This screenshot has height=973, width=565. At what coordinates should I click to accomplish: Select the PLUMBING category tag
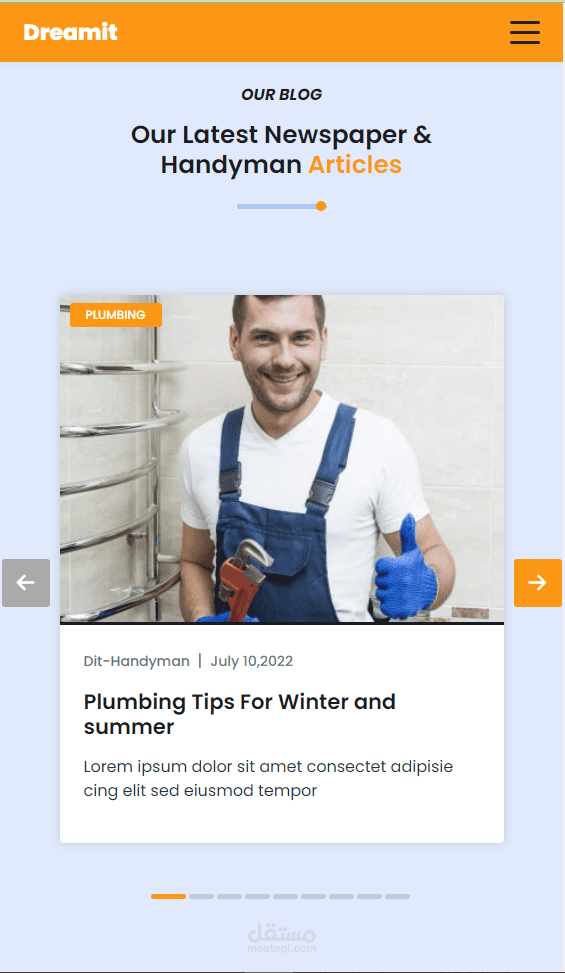(x=116, y=315)
